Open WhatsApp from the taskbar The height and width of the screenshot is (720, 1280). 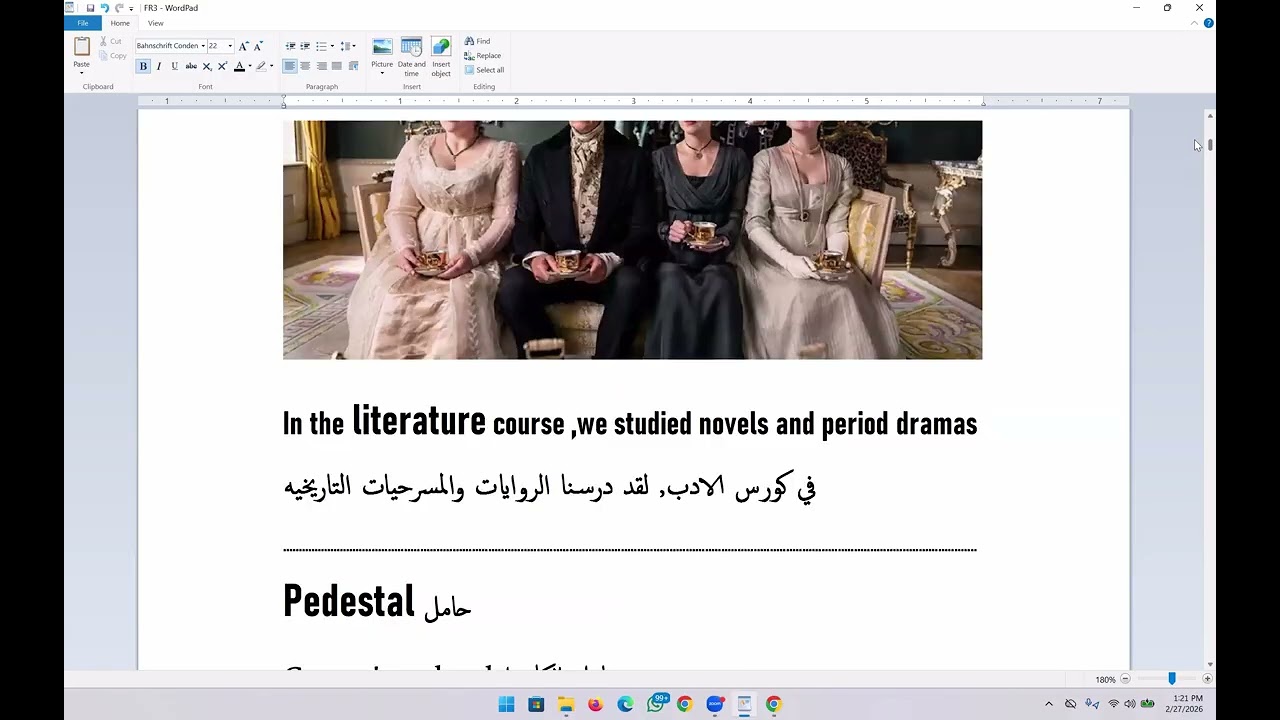655,704
